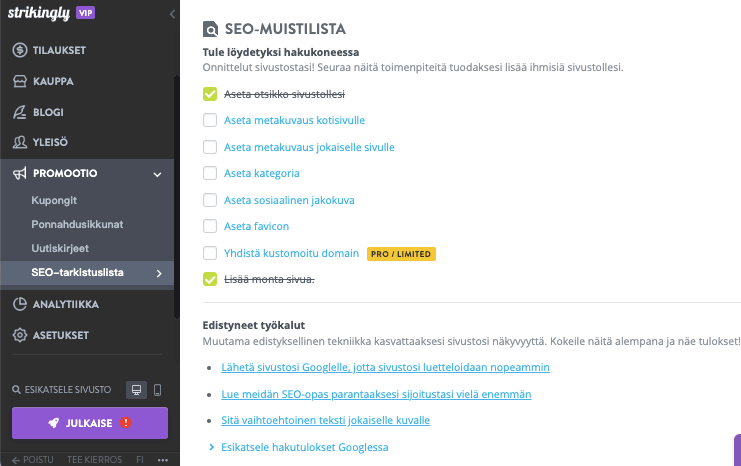Open Aseta sosiaalinen jakokuva link
The image size is (741, 466).
point(289,200)
